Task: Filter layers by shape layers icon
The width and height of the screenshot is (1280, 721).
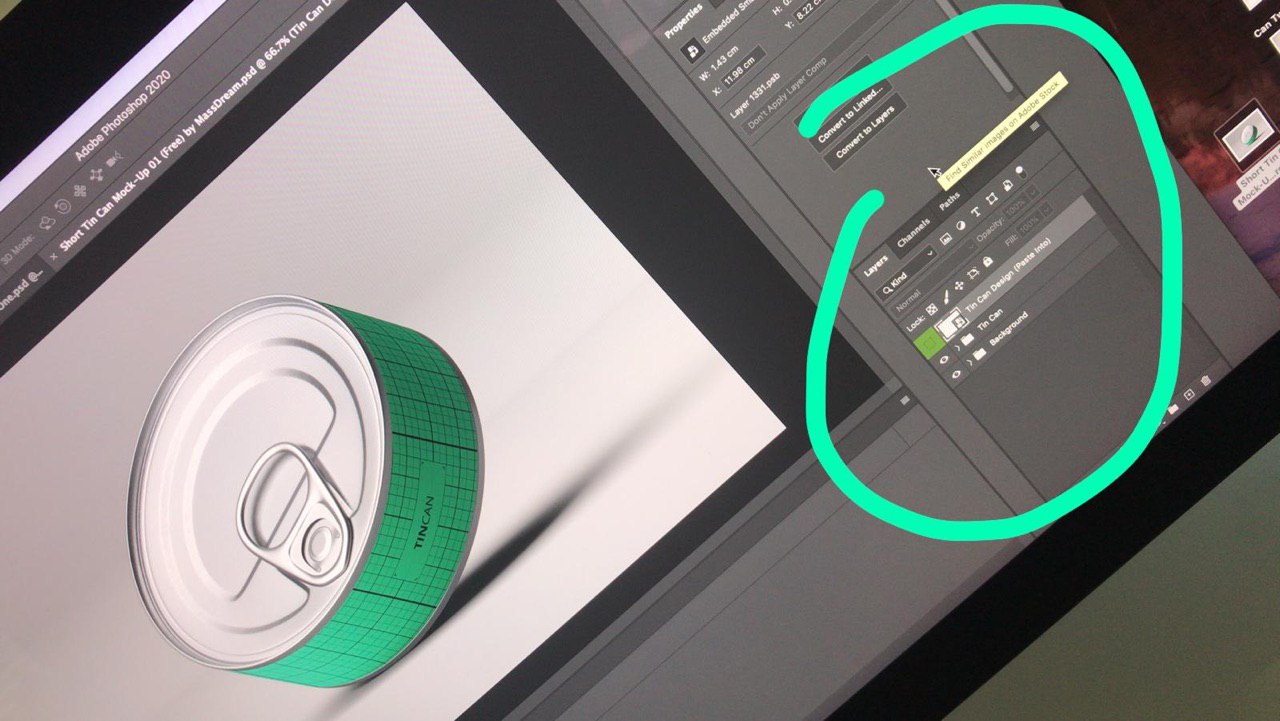Action: 991,199
